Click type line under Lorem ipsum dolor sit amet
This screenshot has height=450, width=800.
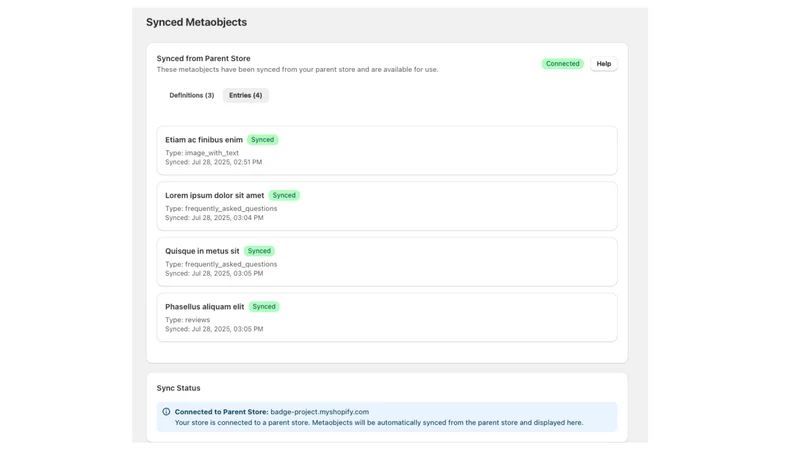(221, 209)
